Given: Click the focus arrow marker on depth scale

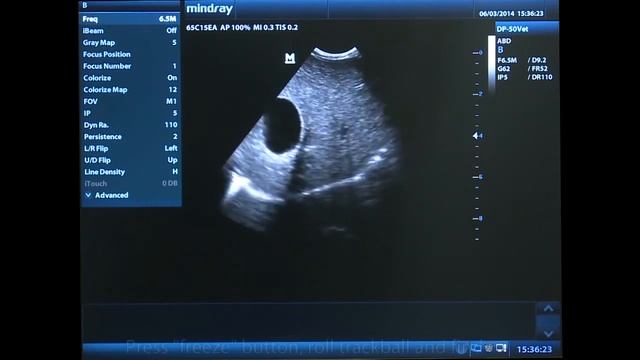Looking at the screenshot, I should point(476,136).
